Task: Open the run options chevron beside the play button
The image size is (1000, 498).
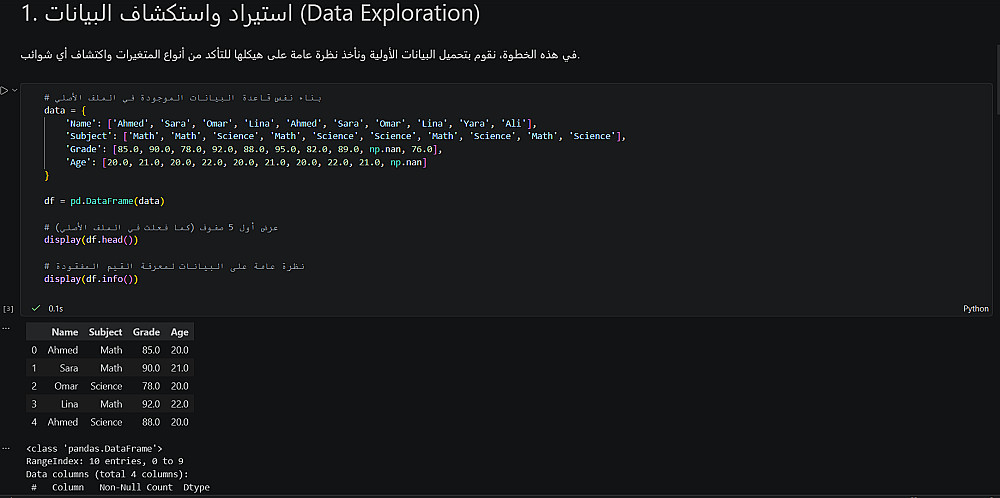Action: pos(13,90)
